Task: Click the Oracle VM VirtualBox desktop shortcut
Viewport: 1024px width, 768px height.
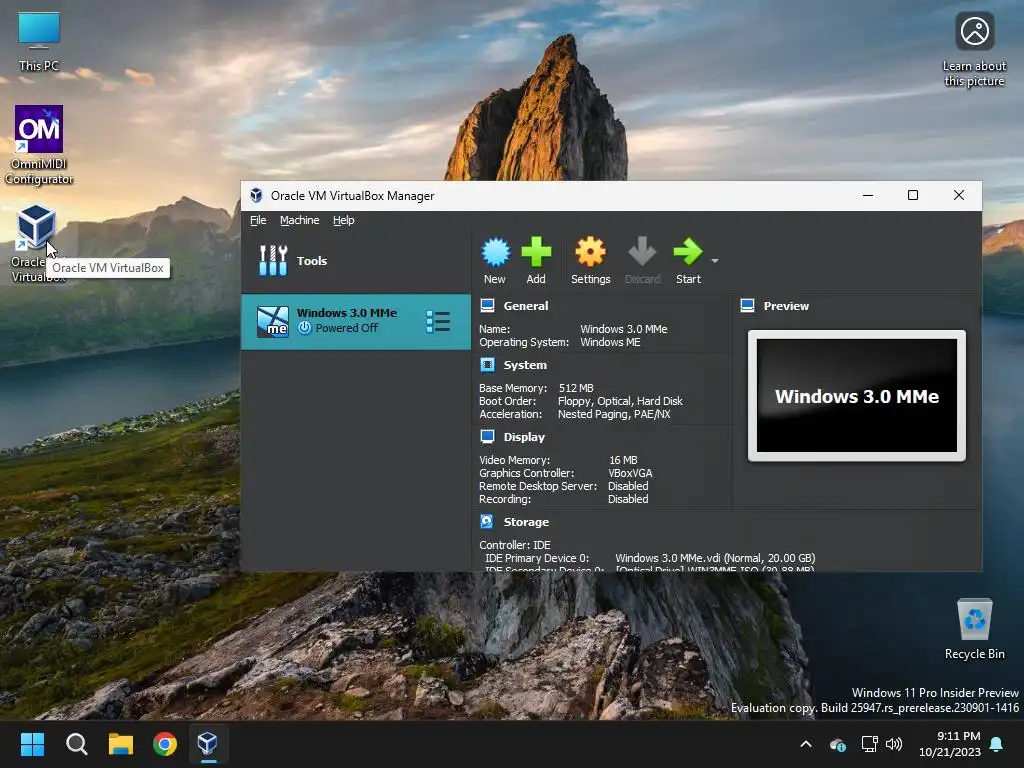Action: pos(36,243)
